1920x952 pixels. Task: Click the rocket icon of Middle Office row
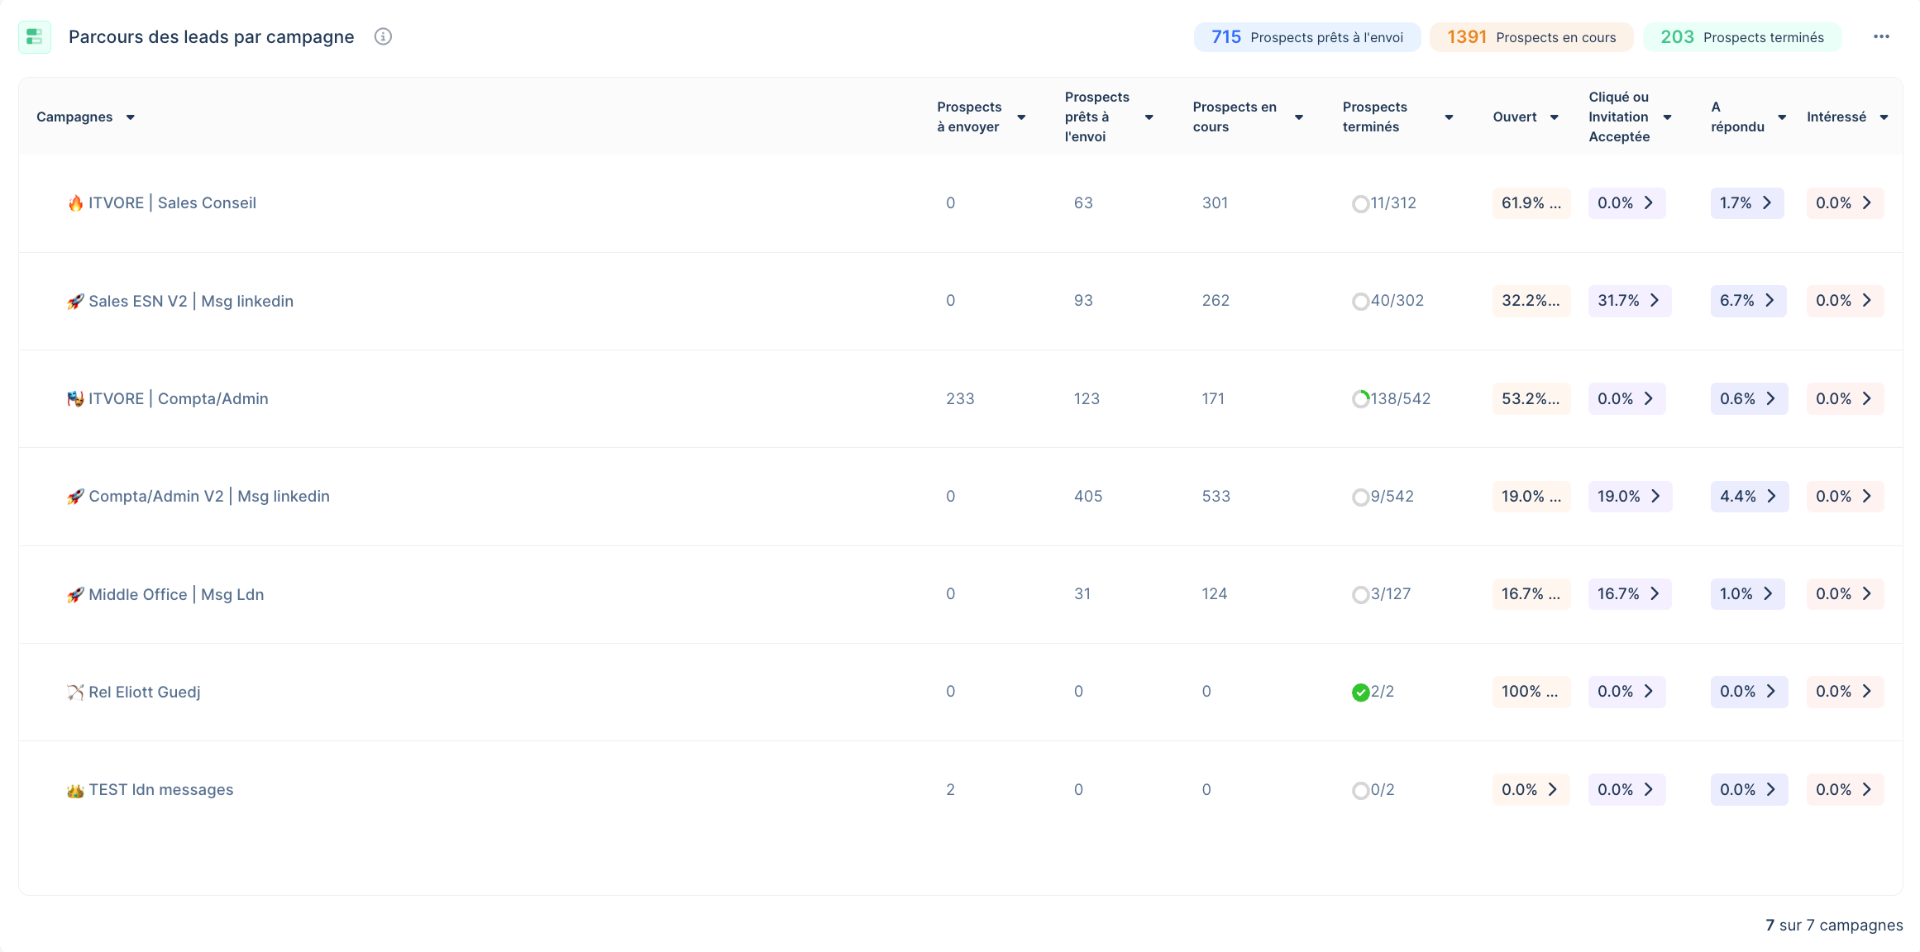(75, 595)
